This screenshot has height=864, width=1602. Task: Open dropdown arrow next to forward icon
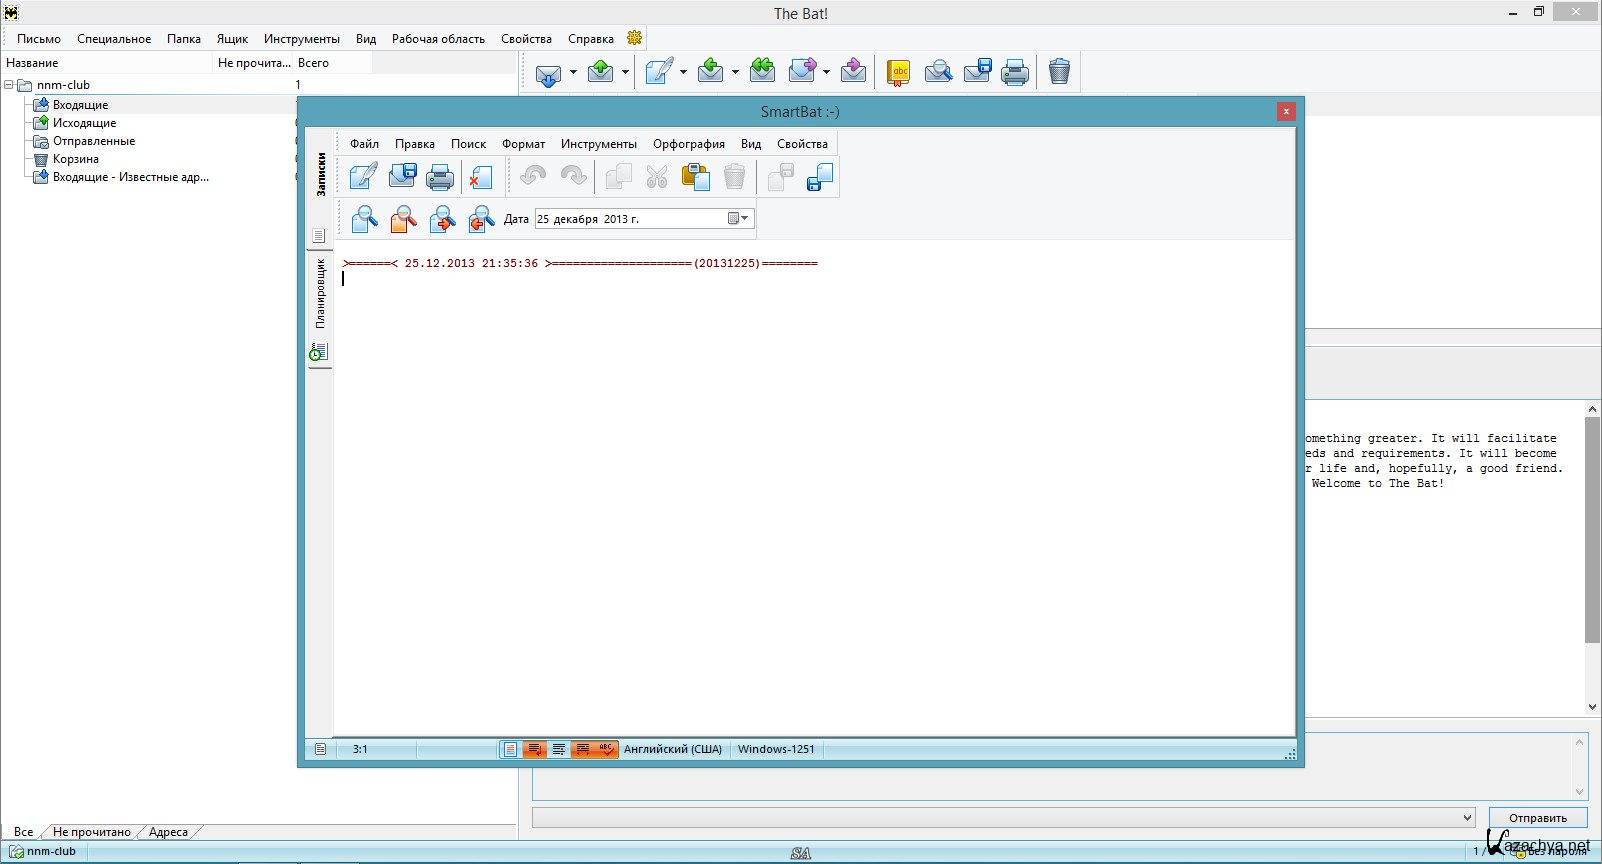click(x=826, y=72)
